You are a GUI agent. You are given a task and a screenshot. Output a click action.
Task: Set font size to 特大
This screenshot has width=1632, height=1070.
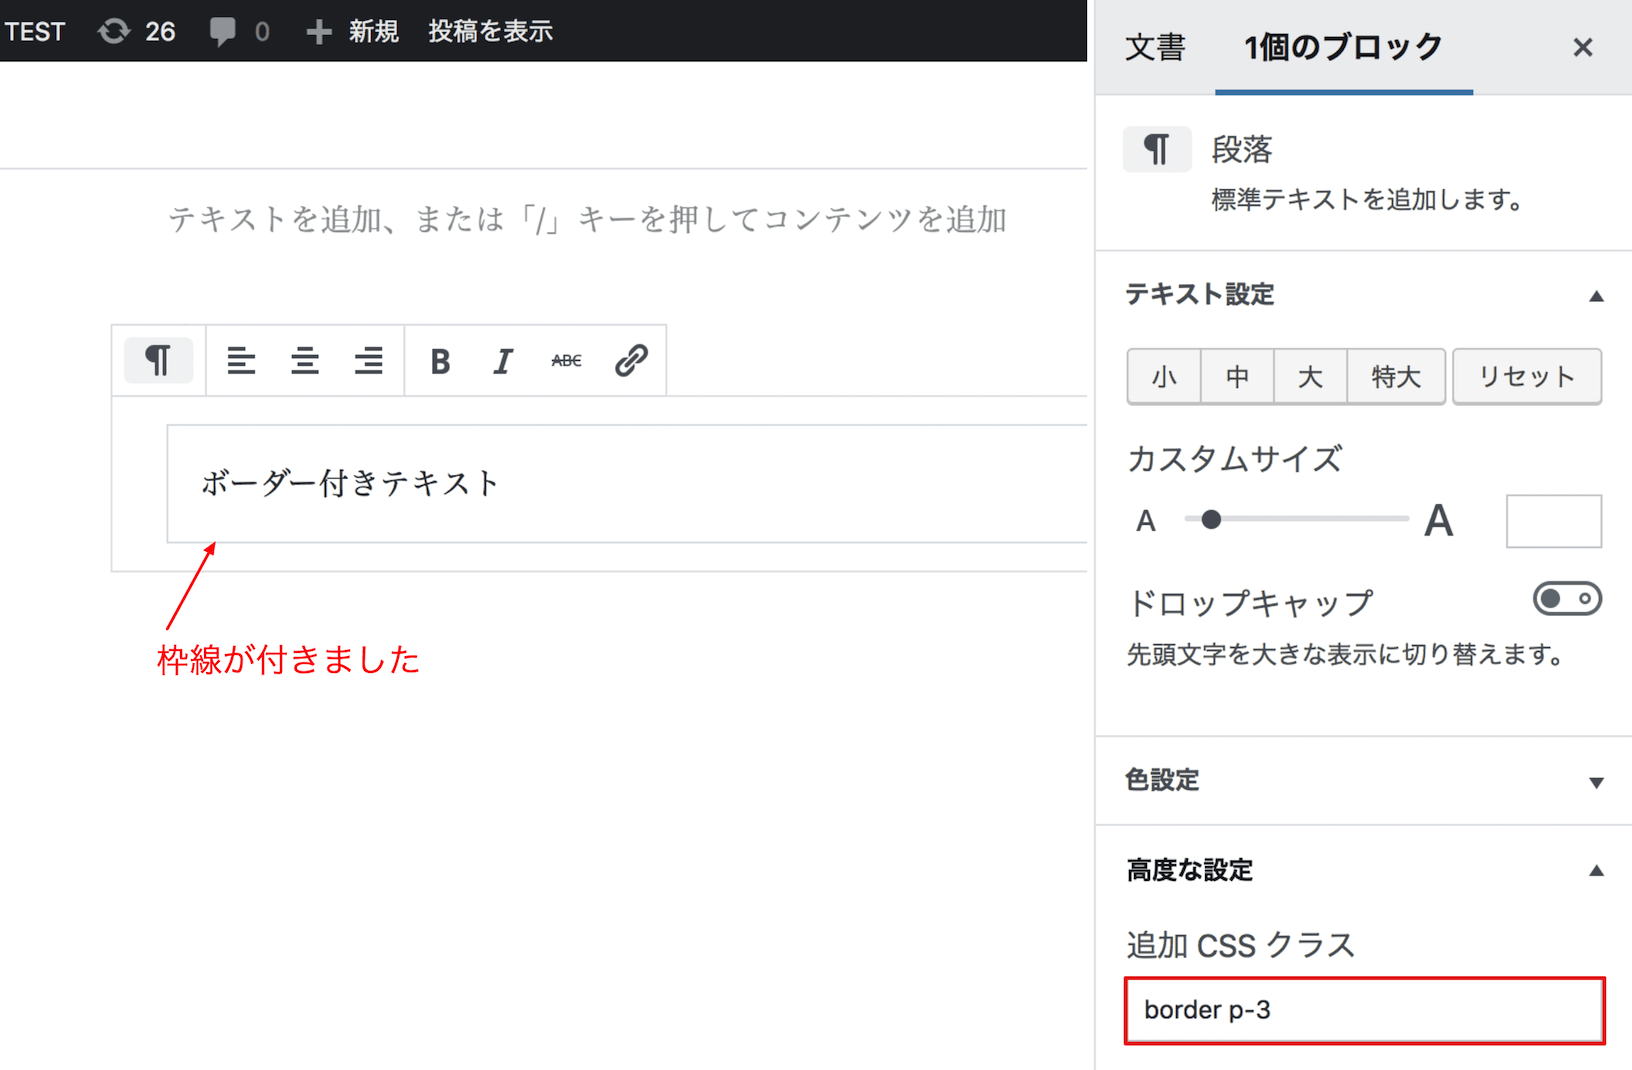coord(1396,376)
